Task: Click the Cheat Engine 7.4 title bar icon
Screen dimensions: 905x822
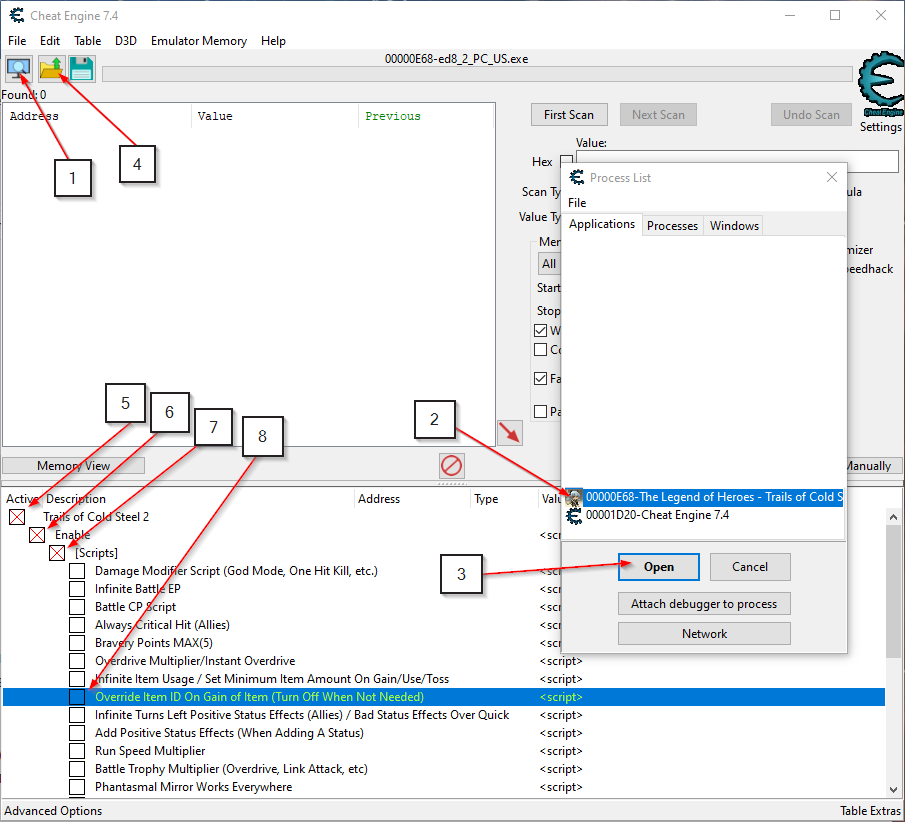Action: pos(17,16)
